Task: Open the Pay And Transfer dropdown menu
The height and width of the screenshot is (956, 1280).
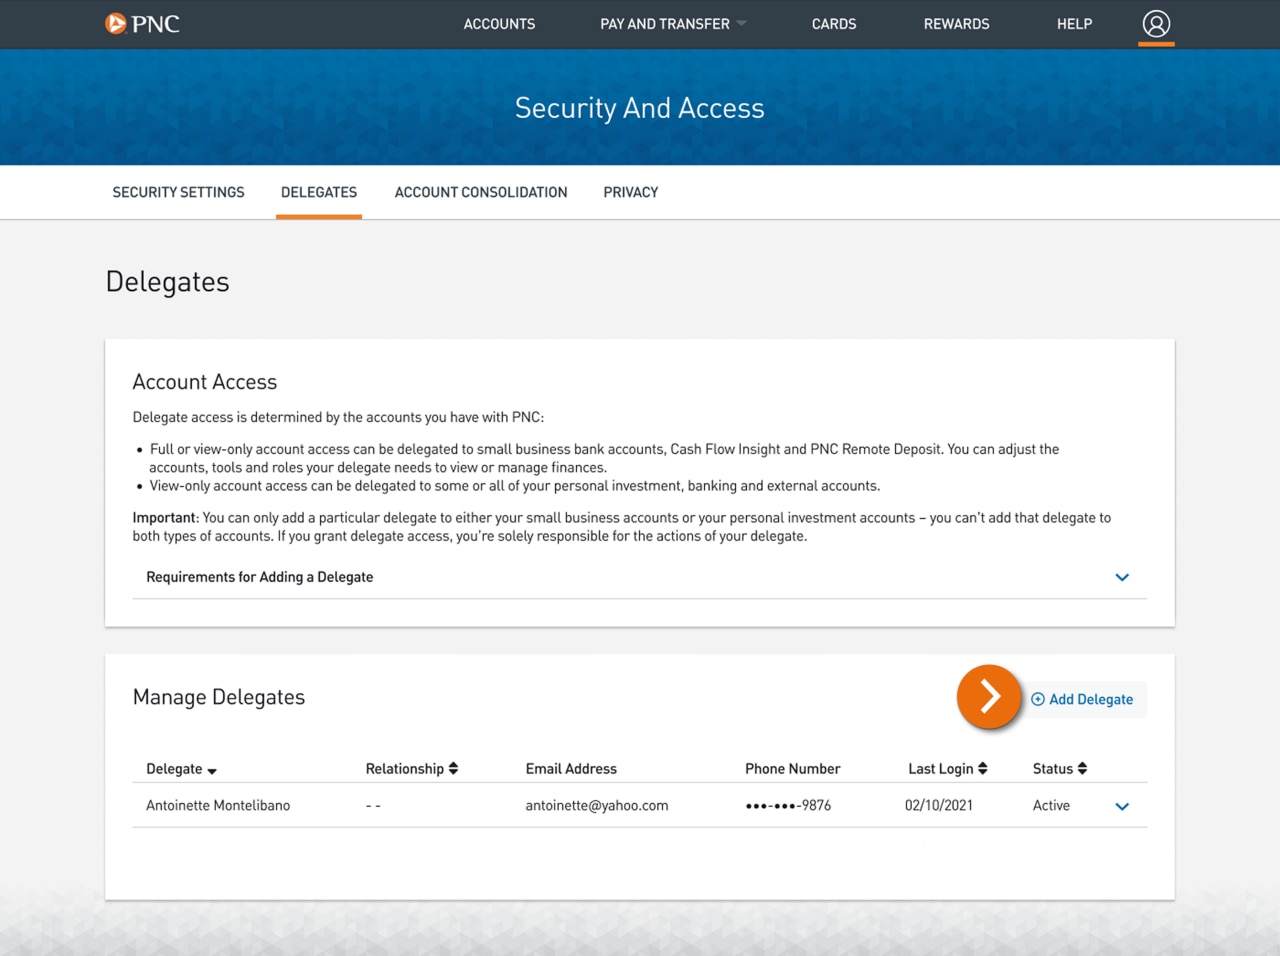Action: pyautogui.click(x=672, y=24)
